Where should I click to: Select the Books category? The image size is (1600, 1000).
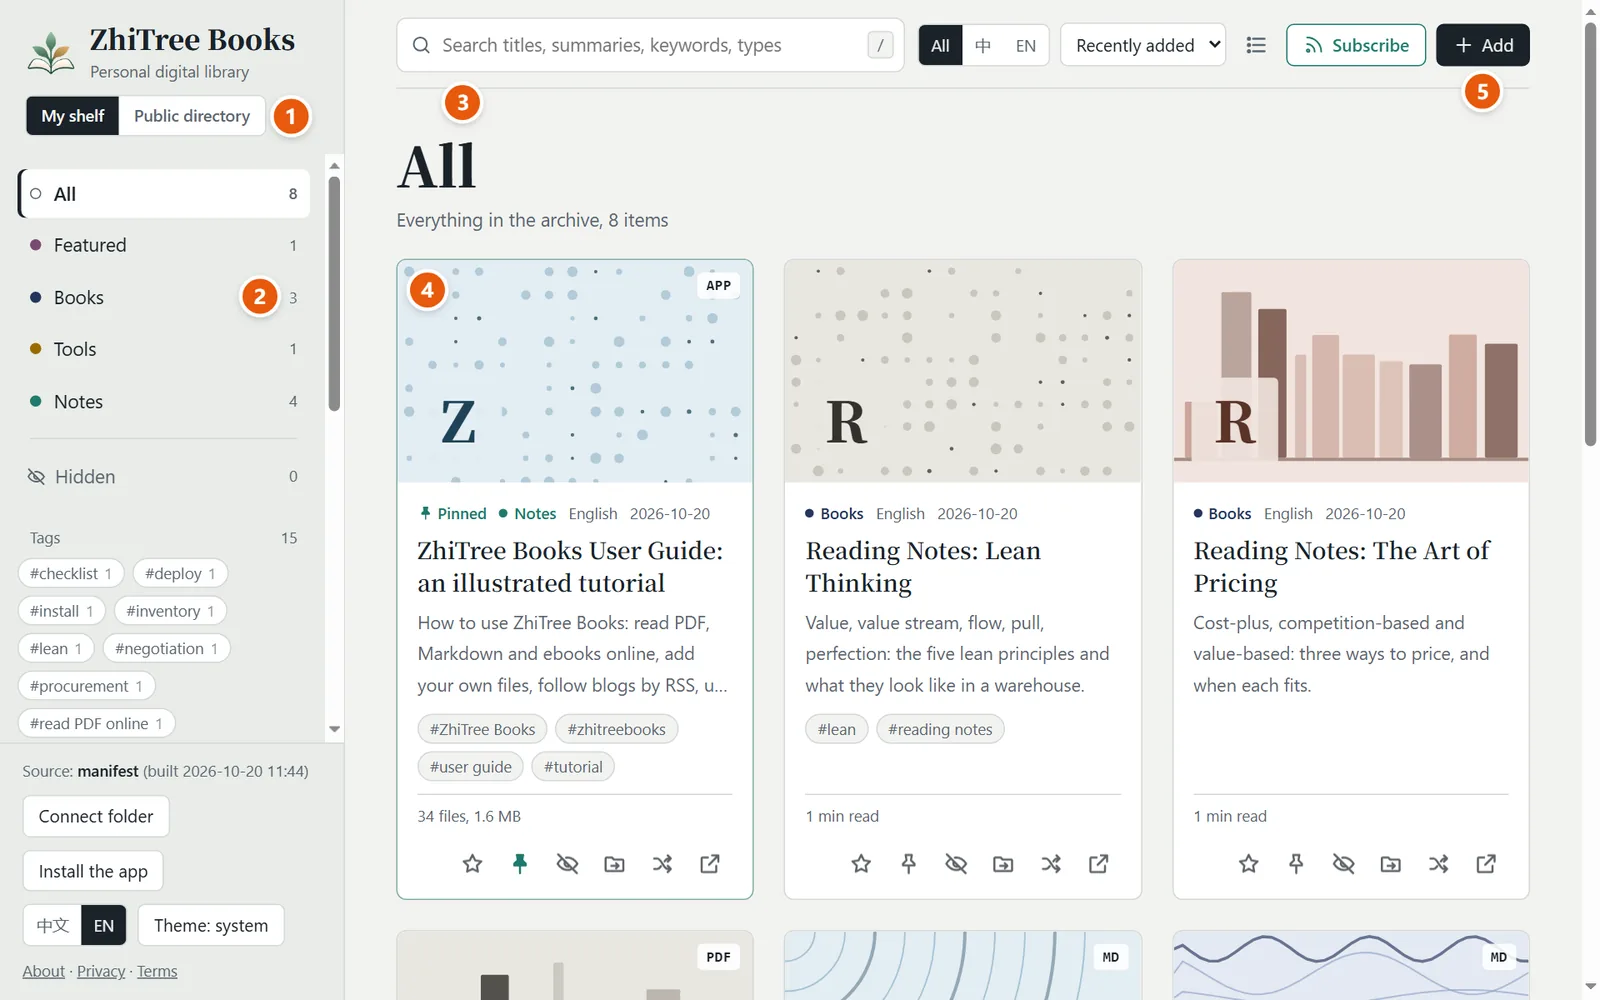pos(164,297)
